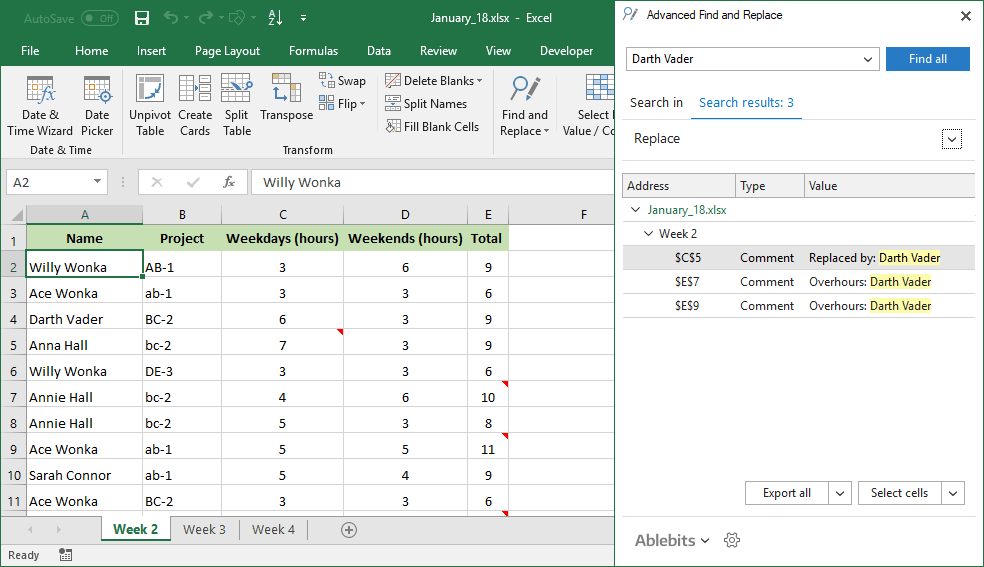Click the Save floppy disk icon
Viewport: 984px width, 567px height.
[142, 18]
